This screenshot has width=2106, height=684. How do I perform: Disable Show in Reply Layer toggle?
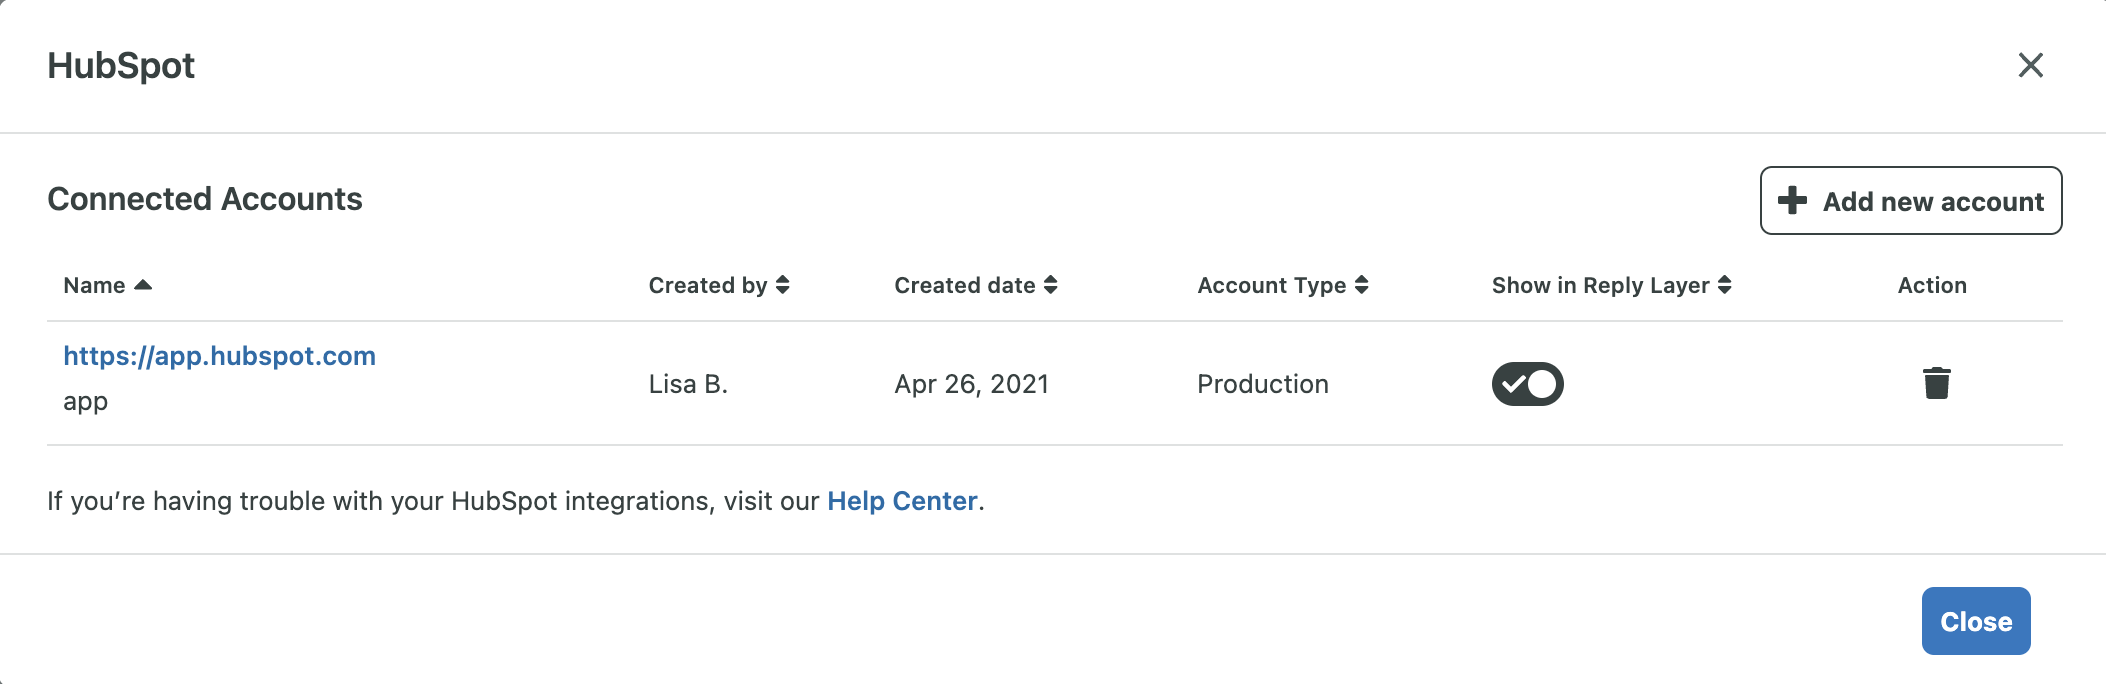[x=1527, y=384]
